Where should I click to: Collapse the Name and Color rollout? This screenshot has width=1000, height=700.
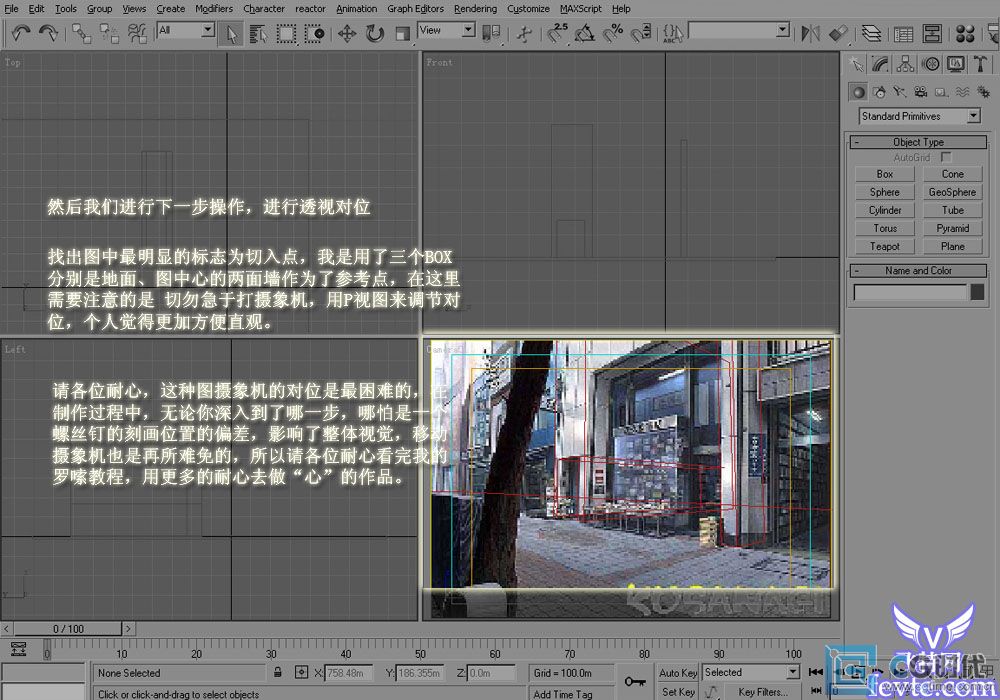918,270
